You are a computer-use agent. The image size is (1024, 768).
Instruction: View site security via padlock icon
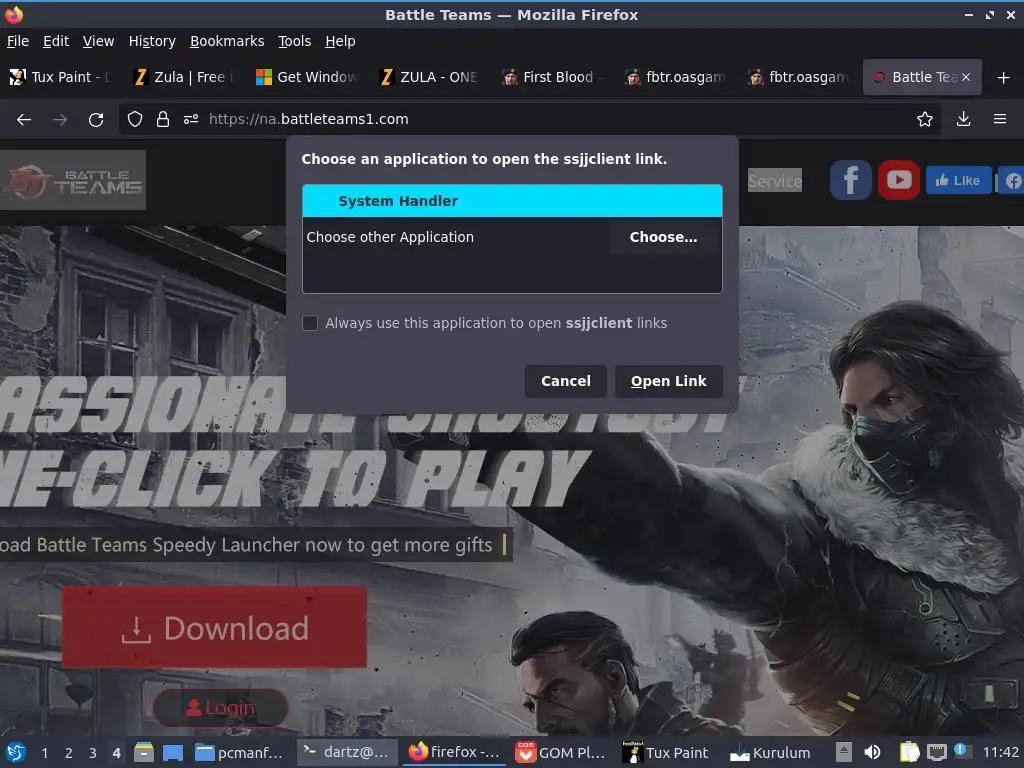[x=163, y=119]
